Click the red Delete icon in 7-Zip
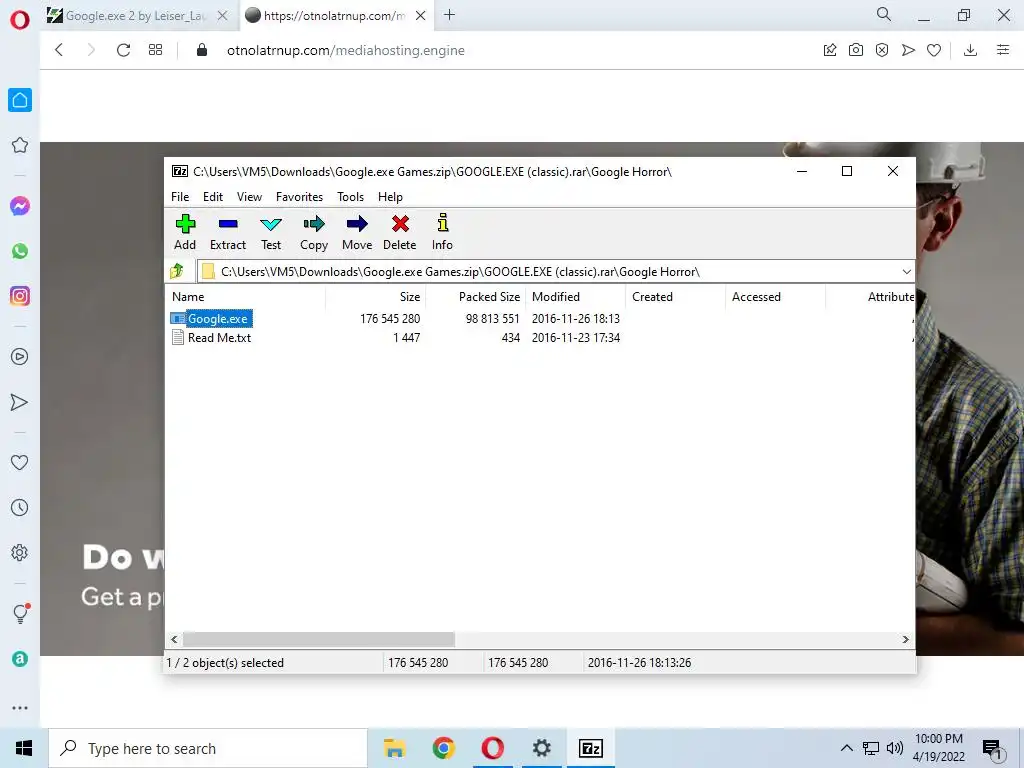Viewport: 1024px width, 768px height. coord(400,232)
